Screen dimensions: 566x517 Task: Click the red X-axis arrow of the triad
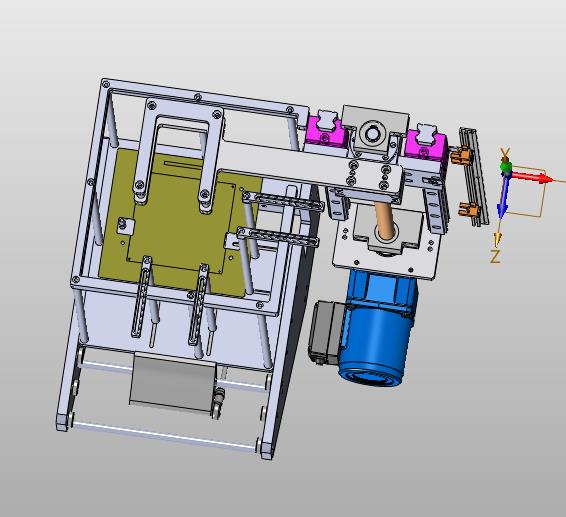coord(531,178)
